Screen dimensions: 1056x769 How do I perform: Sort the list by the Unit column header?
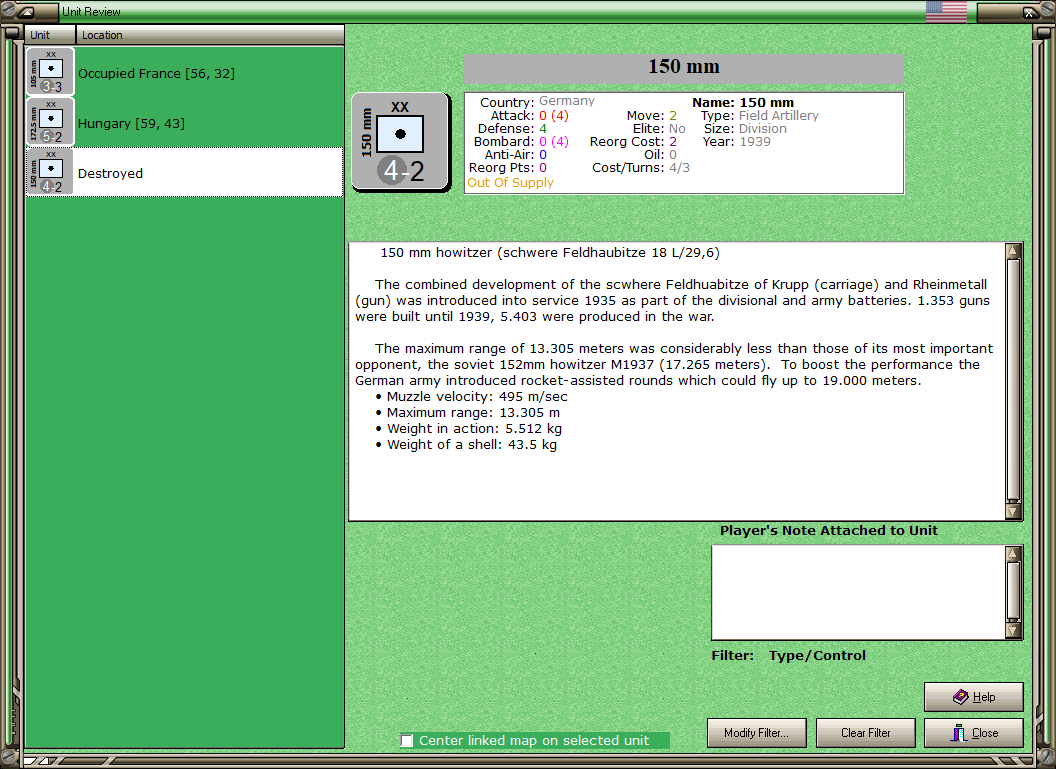51,35
